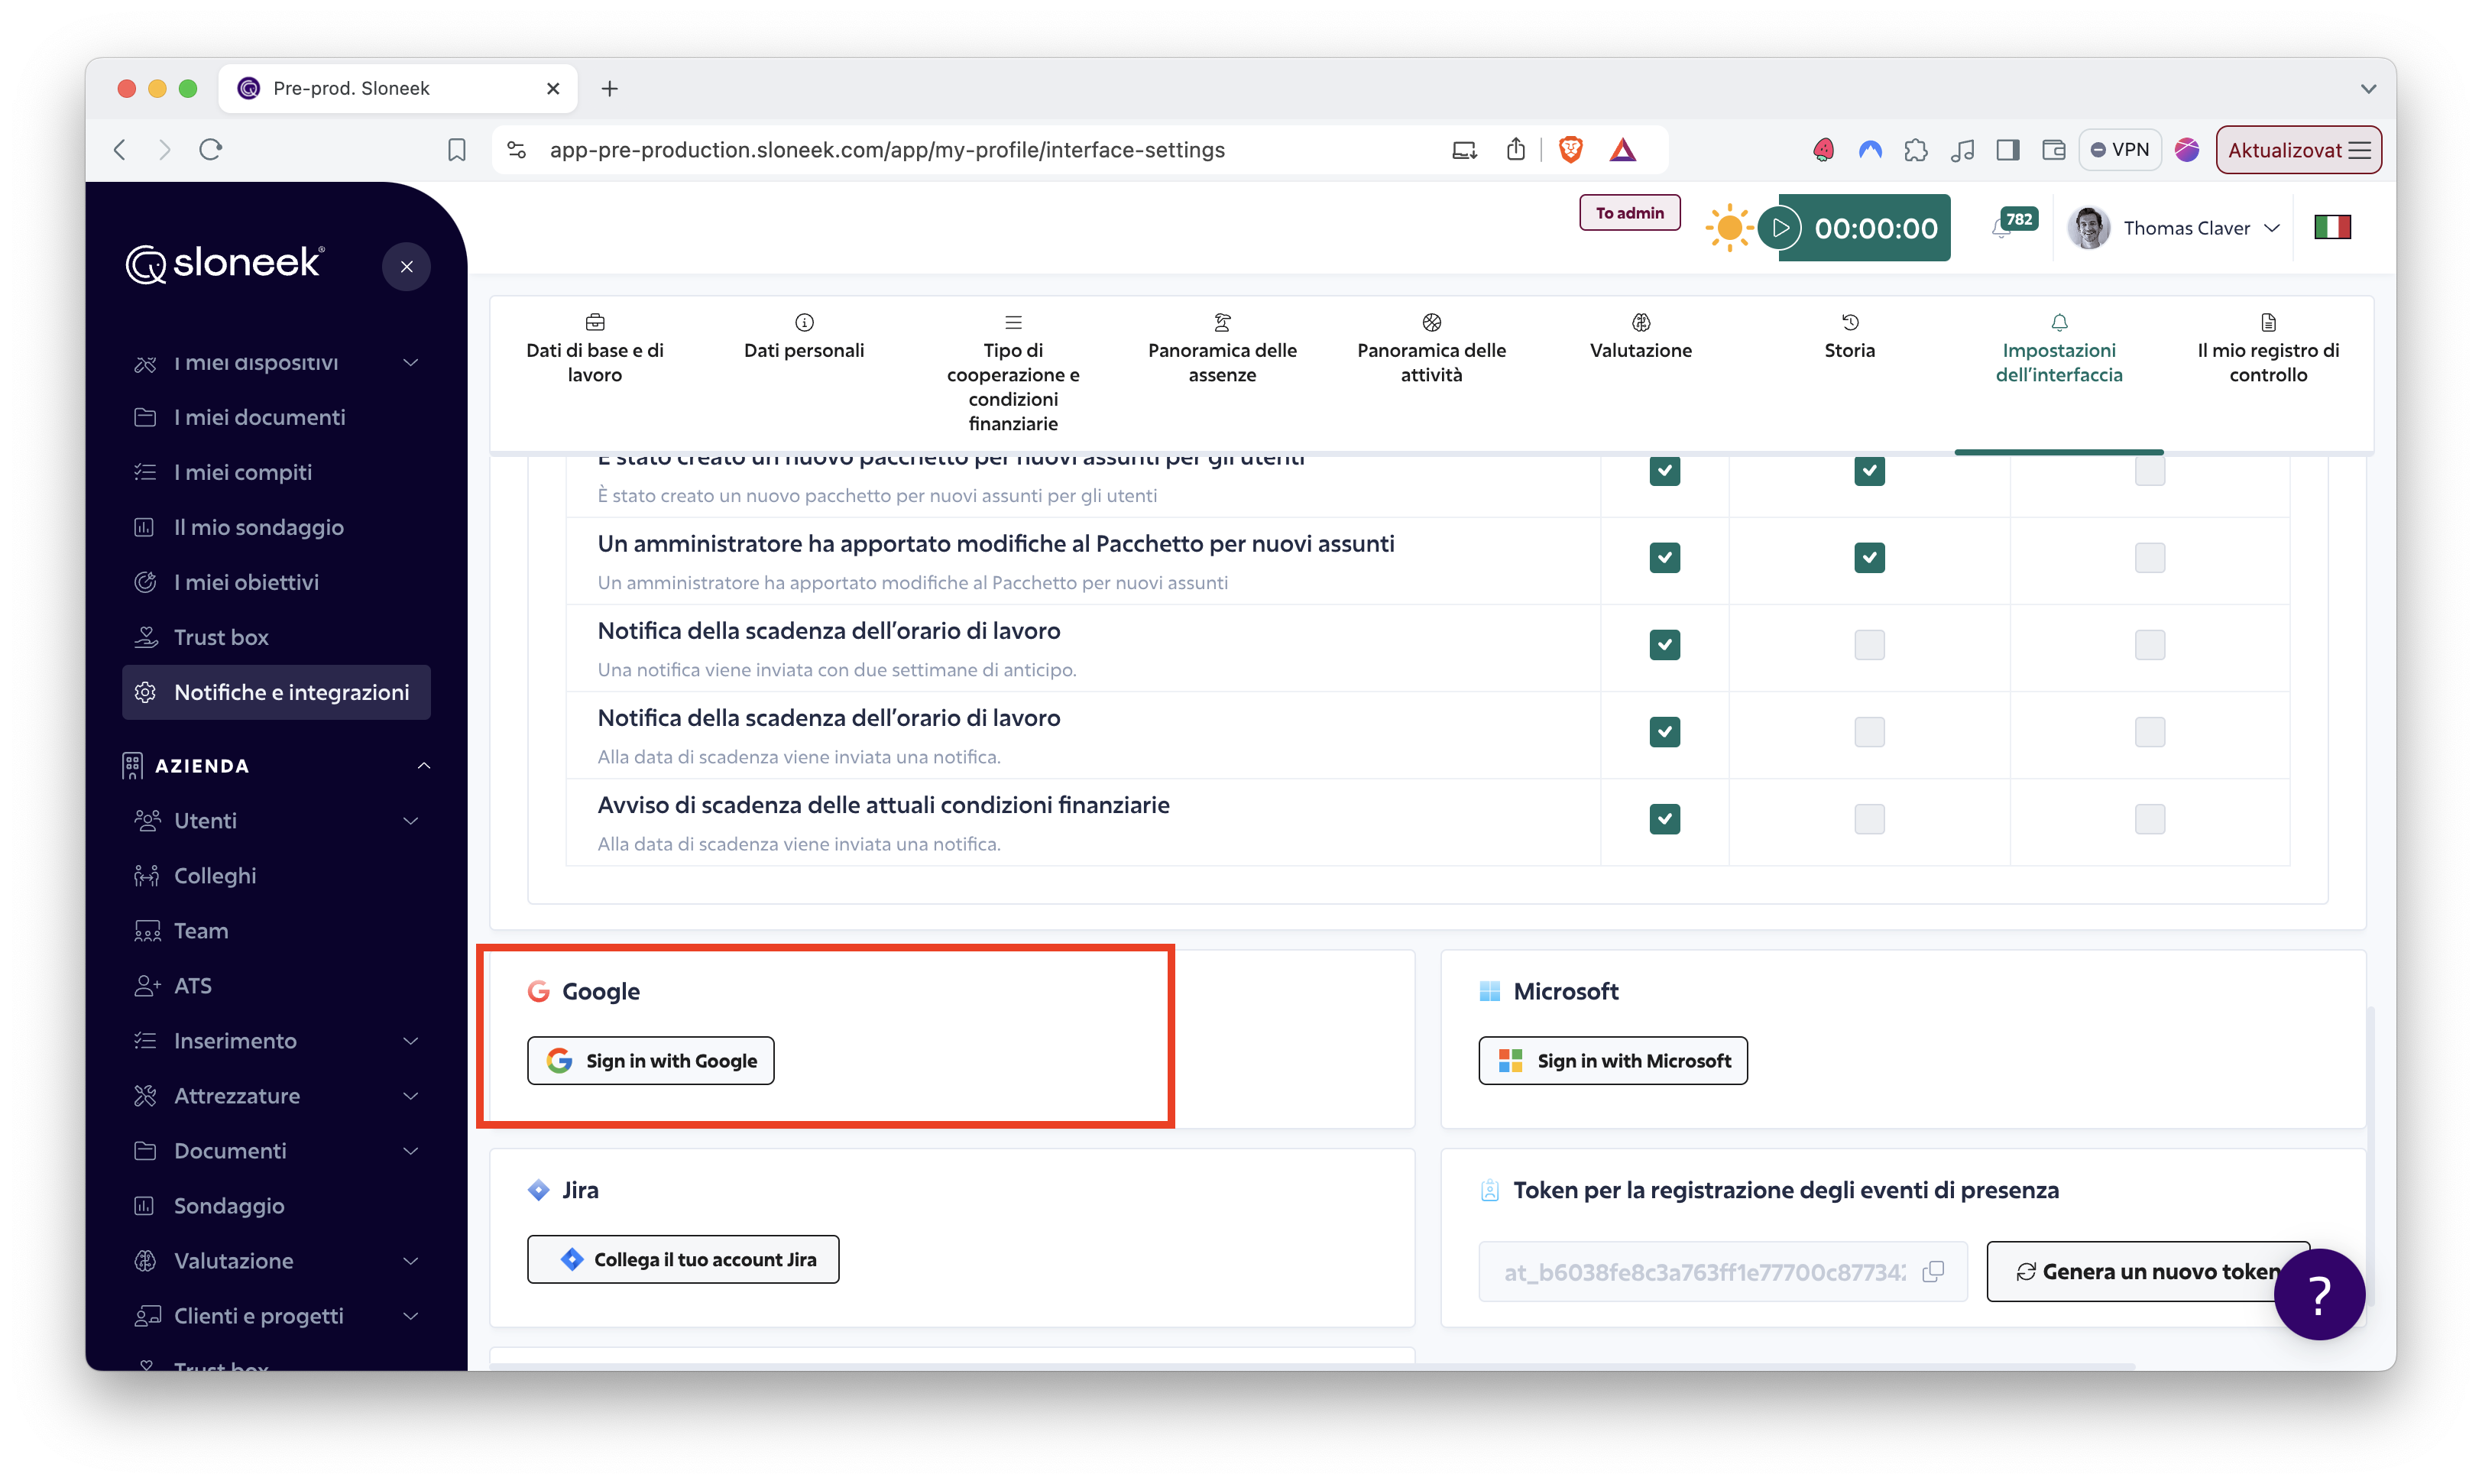Open browser extensions puzzle icon
Screen dimensions: 2482x1484
pyautogui.click(x=1915, y=150)
